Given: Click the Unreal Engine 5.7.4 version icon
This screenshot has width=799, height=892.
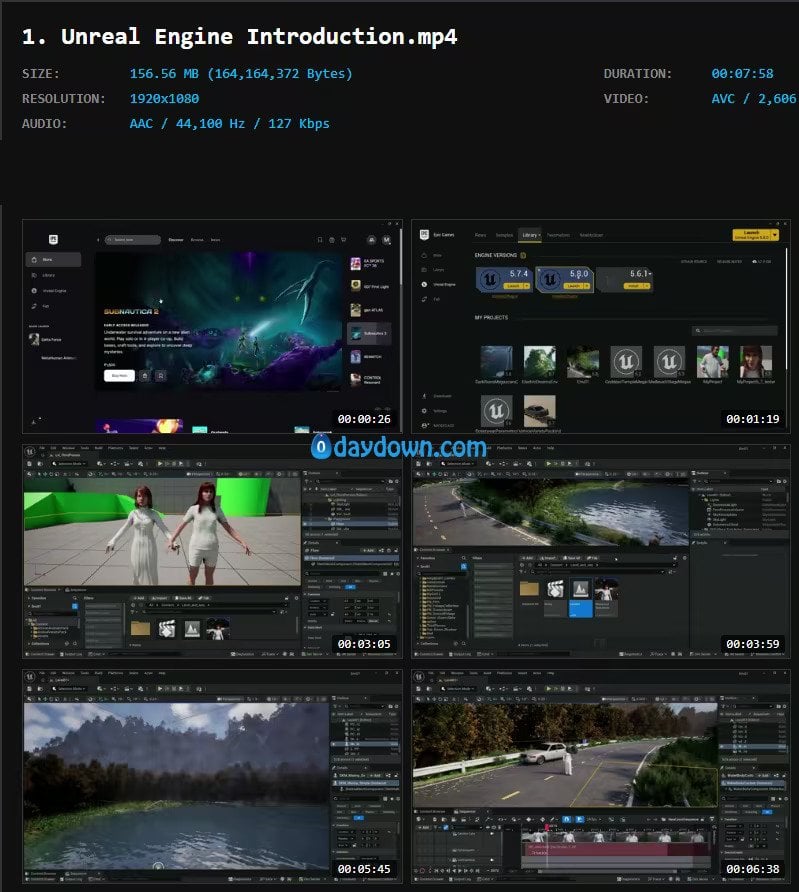Looking at the screenshot, I should pyautogui.click(x=490, y=279).
